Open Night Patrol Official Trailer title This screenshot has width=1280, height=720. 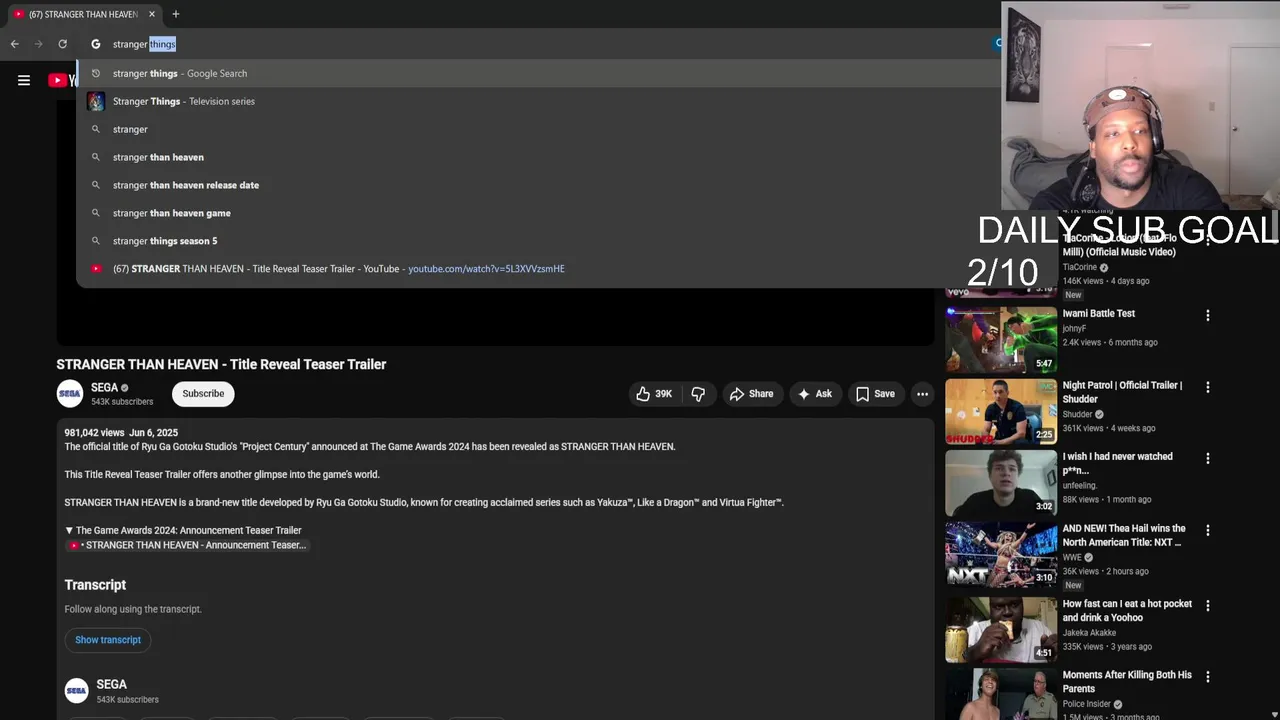point(1122,392)
